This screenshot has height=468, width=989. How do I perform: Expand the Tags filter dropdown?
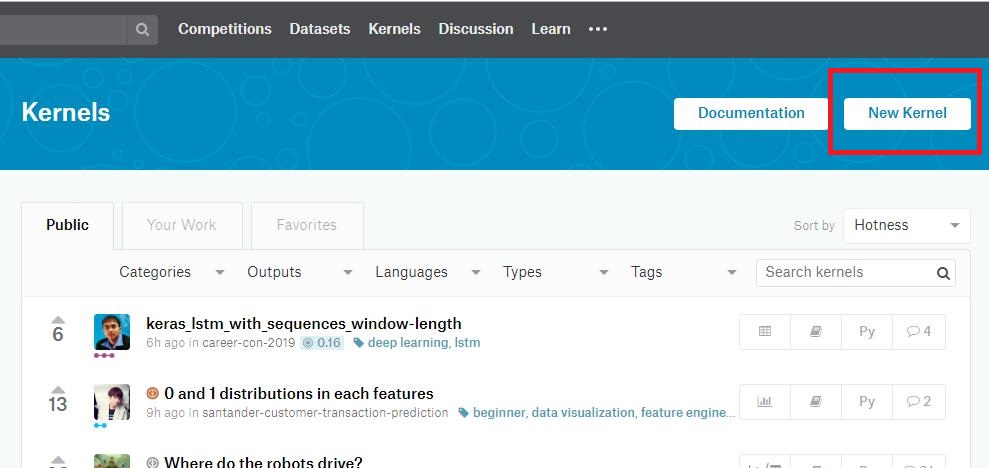tap(684, 272)
